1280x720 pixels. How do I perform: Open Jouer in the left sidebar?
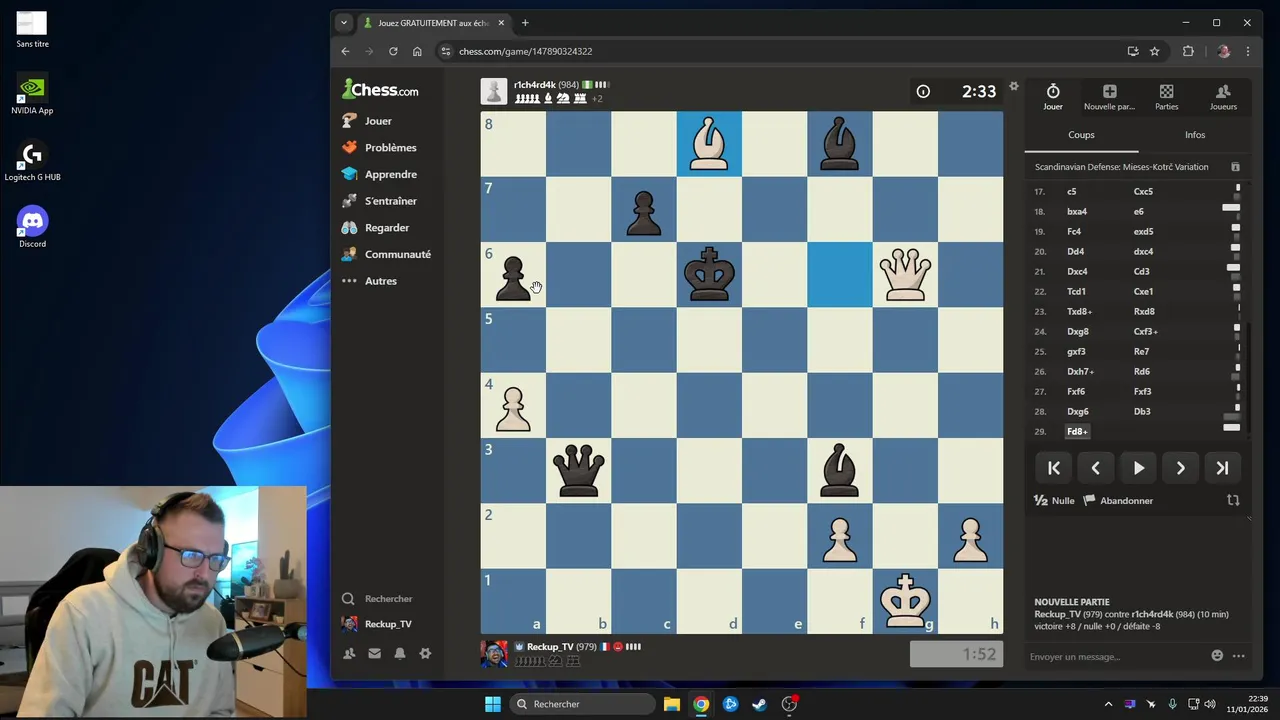(x=367, y=121)
